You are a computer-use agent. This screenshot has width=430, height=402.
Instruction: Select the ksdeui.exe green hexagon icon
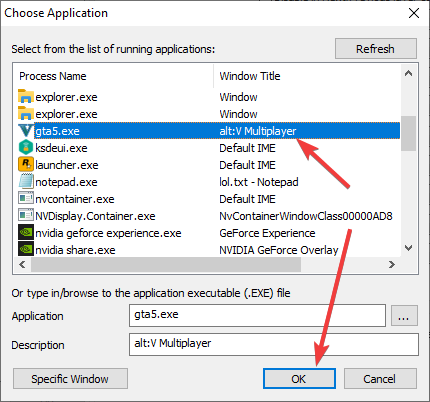(x=26, y=148)
